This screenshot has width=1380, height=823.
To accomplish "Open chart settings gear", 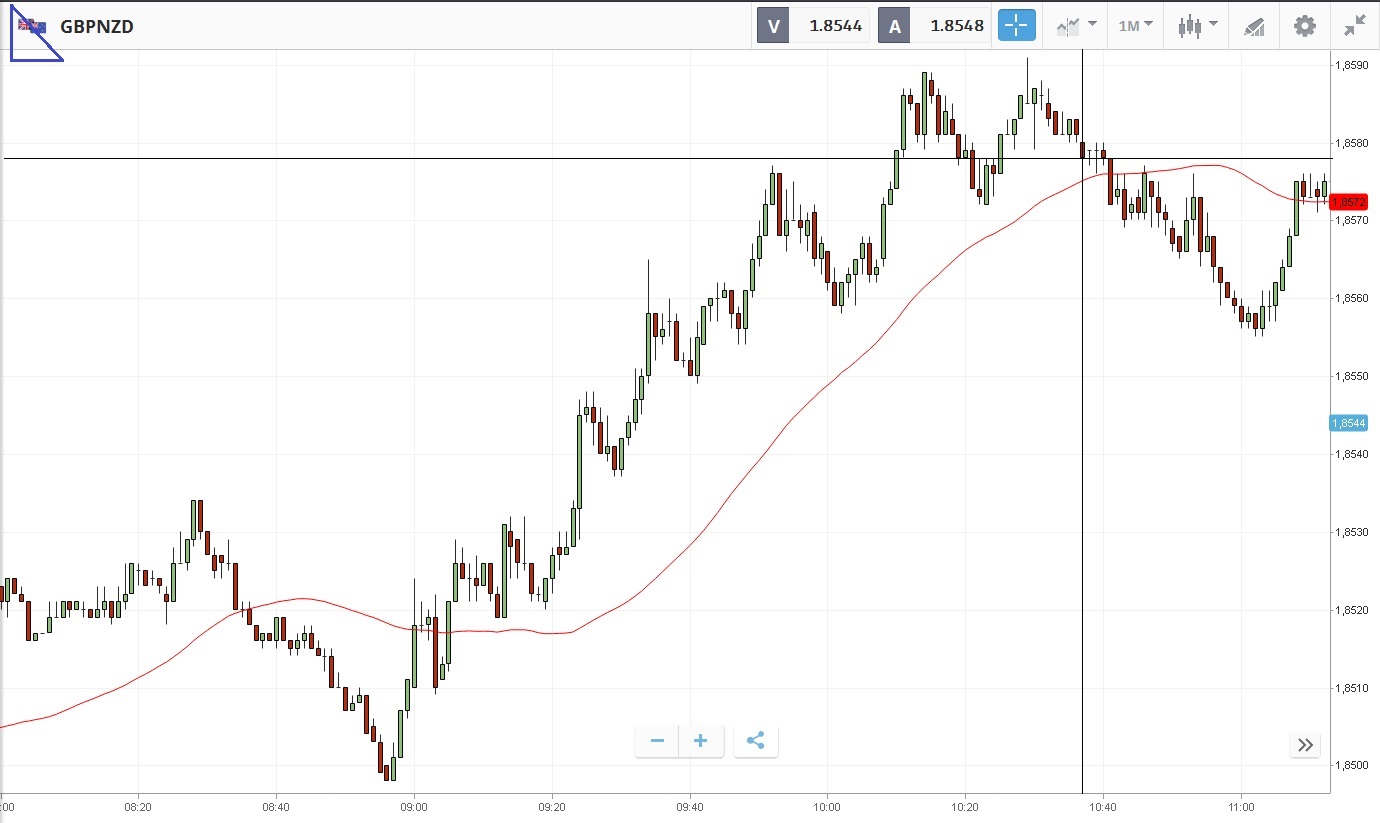I will click(x=1305, y=26).
